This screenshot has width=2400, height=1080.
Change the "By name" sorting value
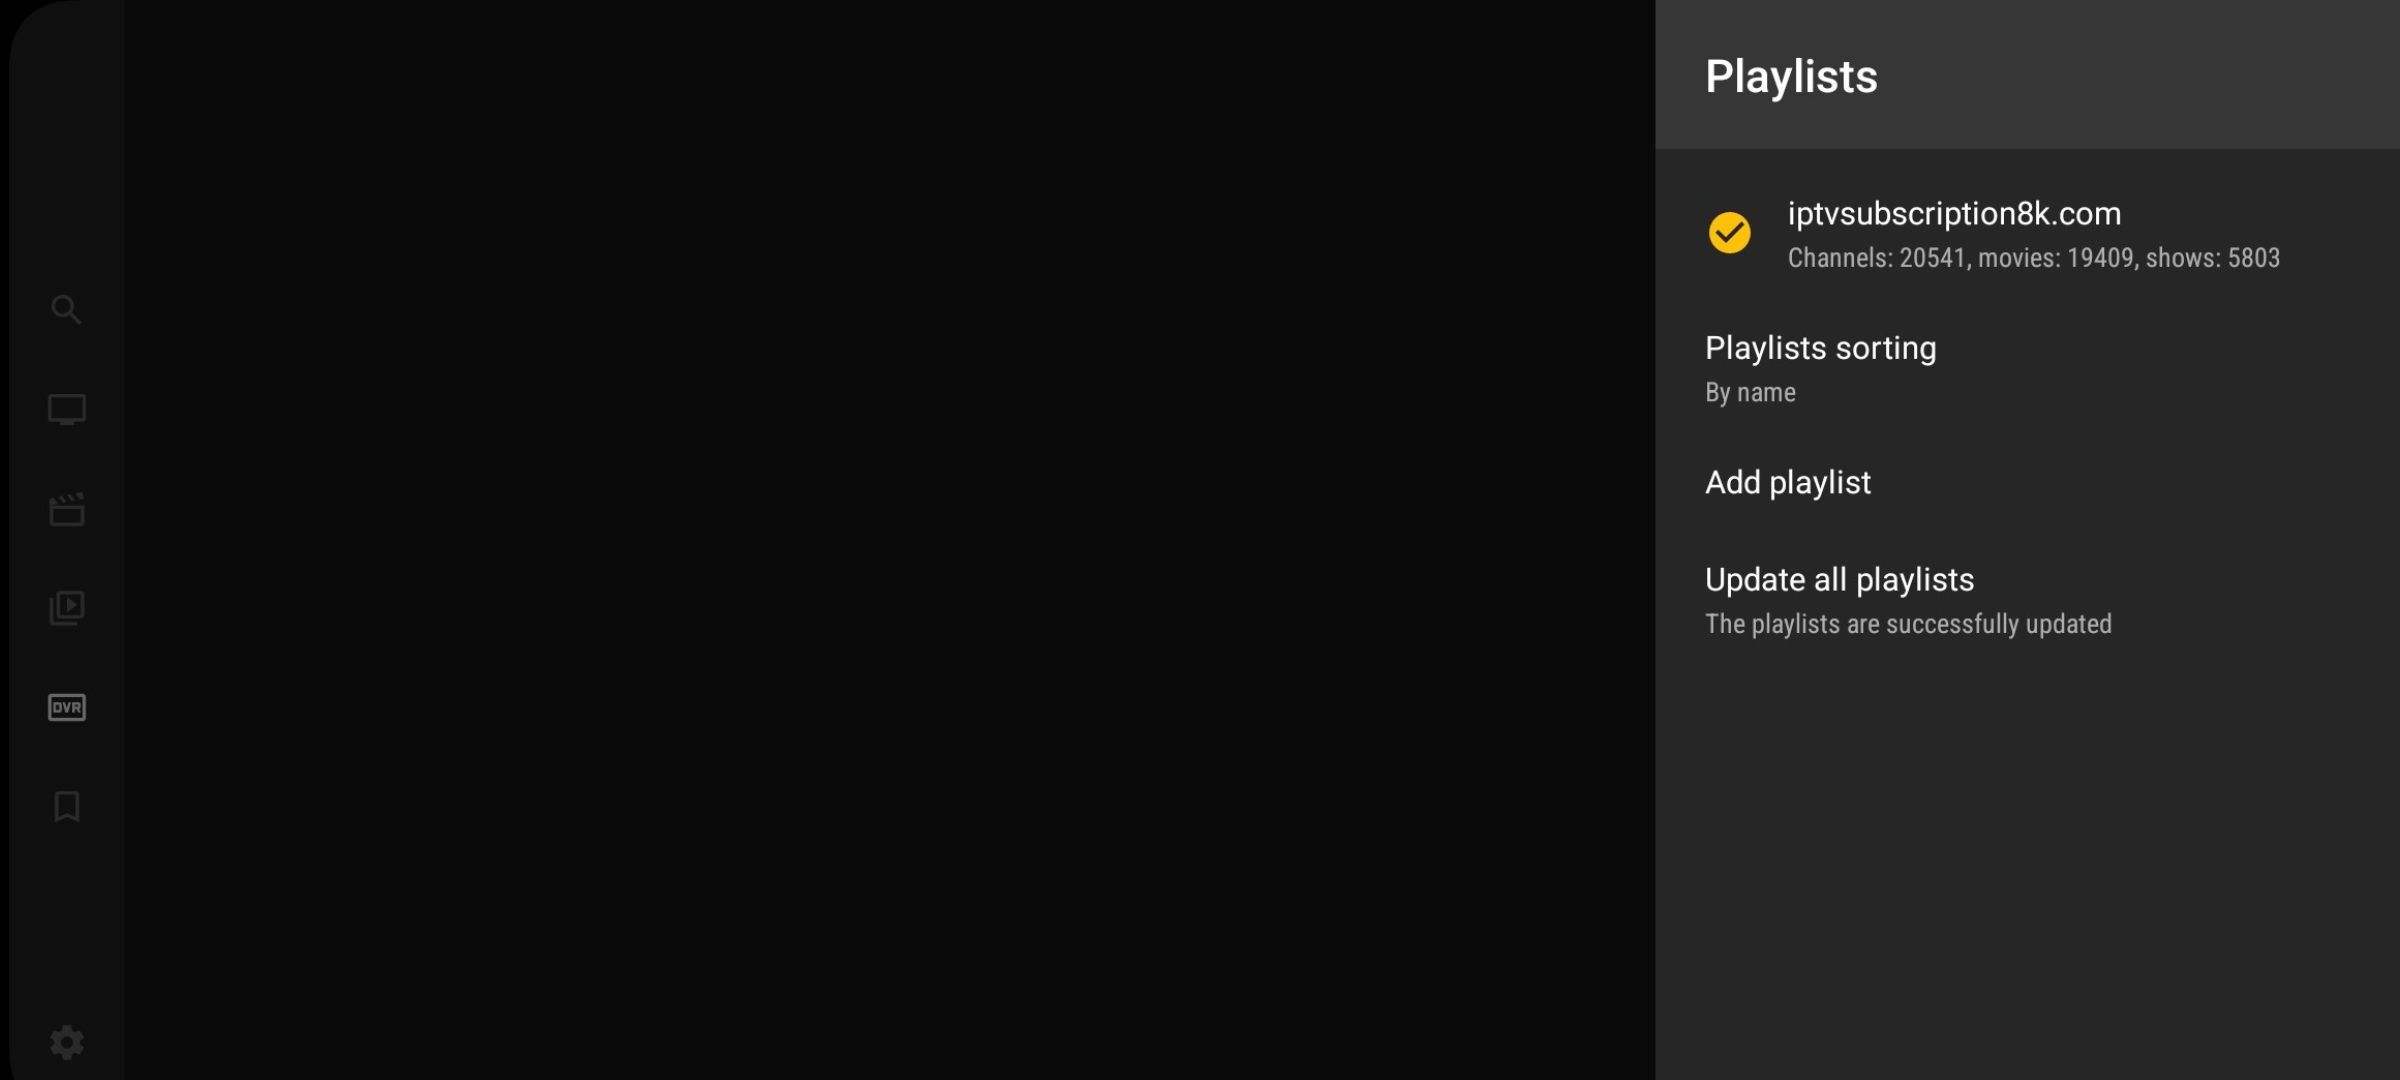click(1750, 392)
